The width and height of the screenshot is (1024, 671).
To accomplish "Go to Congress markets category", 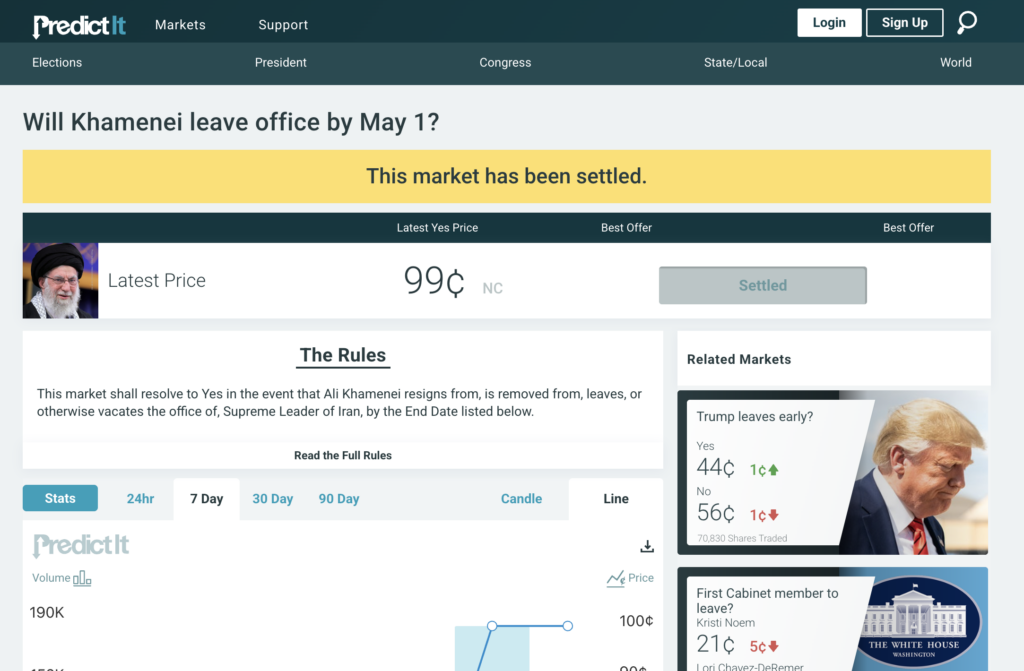I will click(505, 62).
